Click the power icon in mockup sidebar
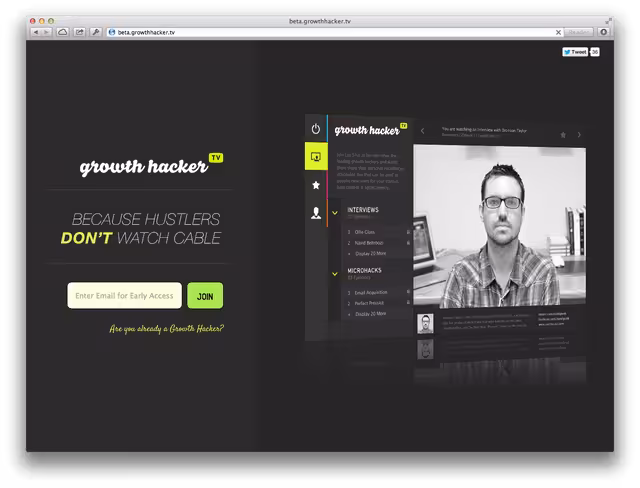 (316, 129)
